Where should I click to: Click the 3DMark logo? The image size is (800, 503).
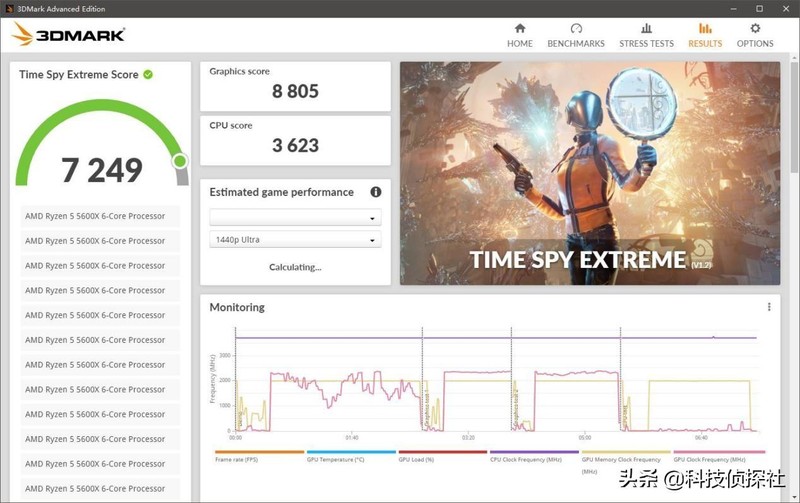68,34
